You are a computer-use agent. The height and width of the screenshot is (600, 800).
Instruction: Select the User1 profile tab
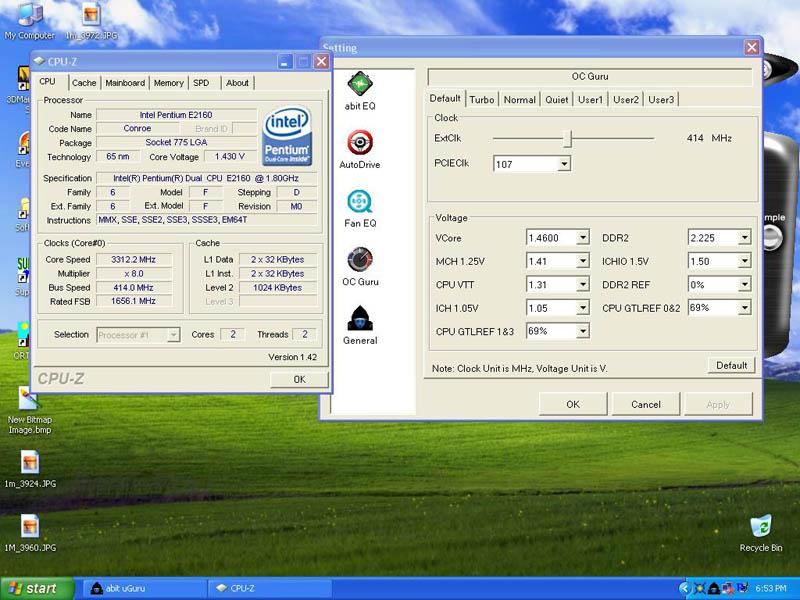pos(590,99)
